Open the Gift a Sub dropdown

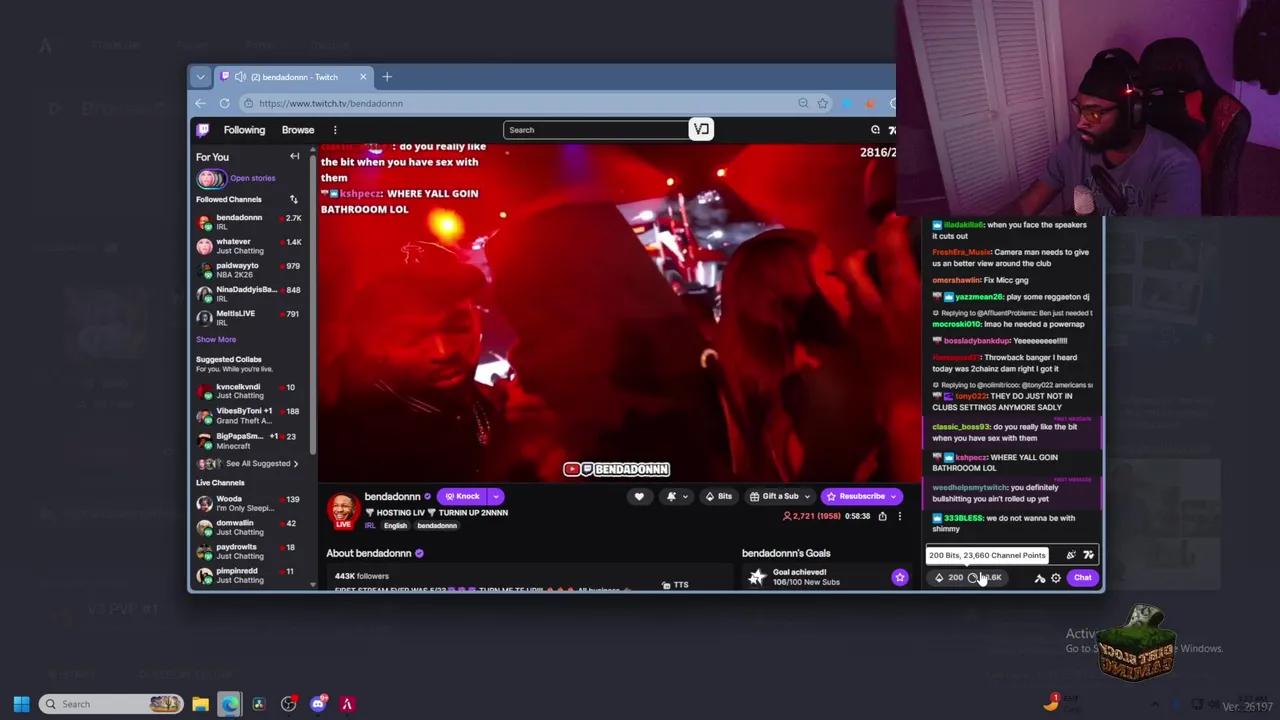779,496
